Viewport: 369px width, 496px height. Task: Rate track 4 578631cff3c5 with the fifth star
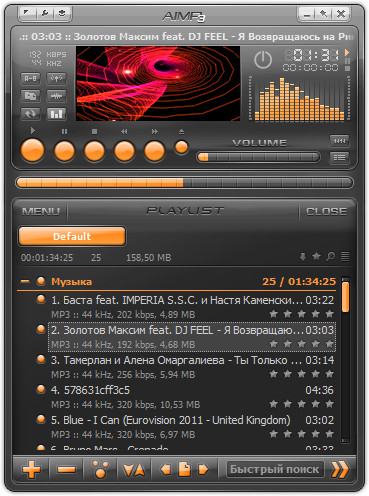tap(329, 404)
